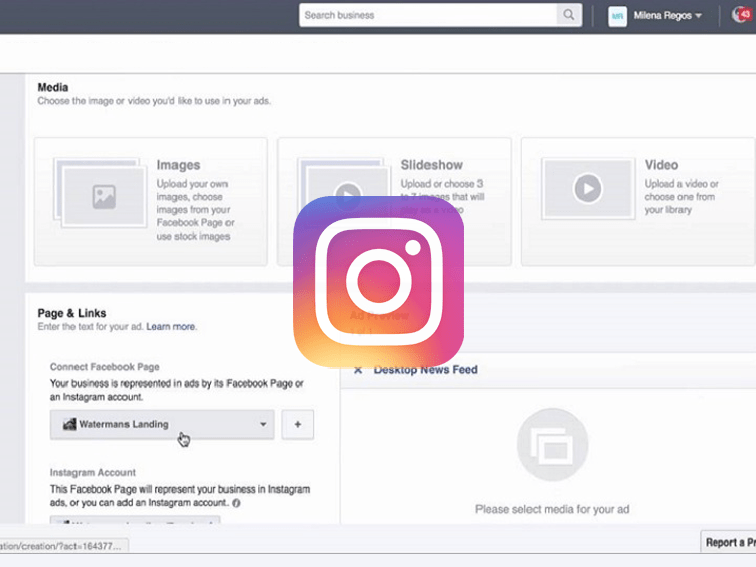Choose the Slideshow media option
This screenshot has height=567, width=756.
click(x=394, y=202)
